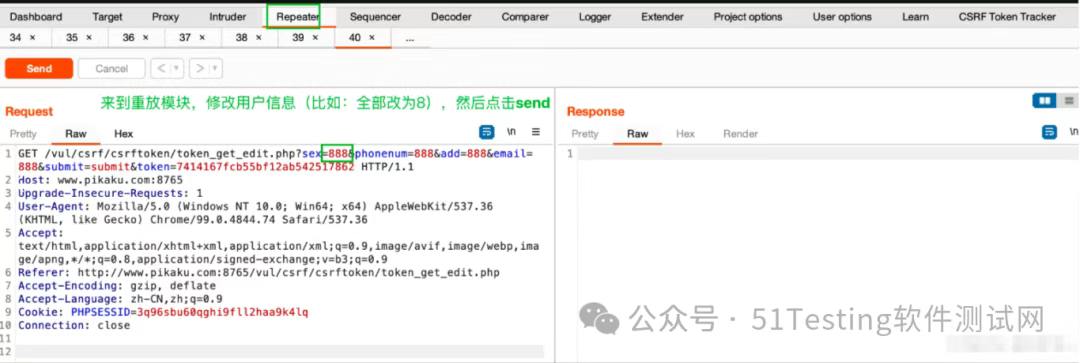Open User options tab
1080x363 pixels.
(x=842, y=17)
